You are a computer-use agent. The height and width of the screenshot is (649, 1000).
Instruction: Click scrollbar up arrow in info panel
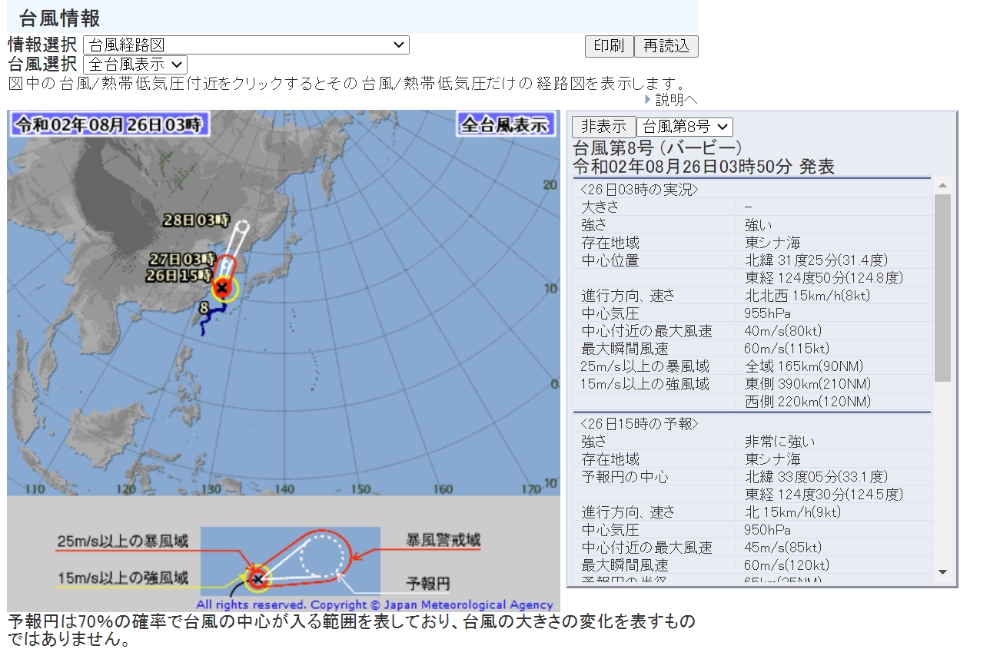943,186
